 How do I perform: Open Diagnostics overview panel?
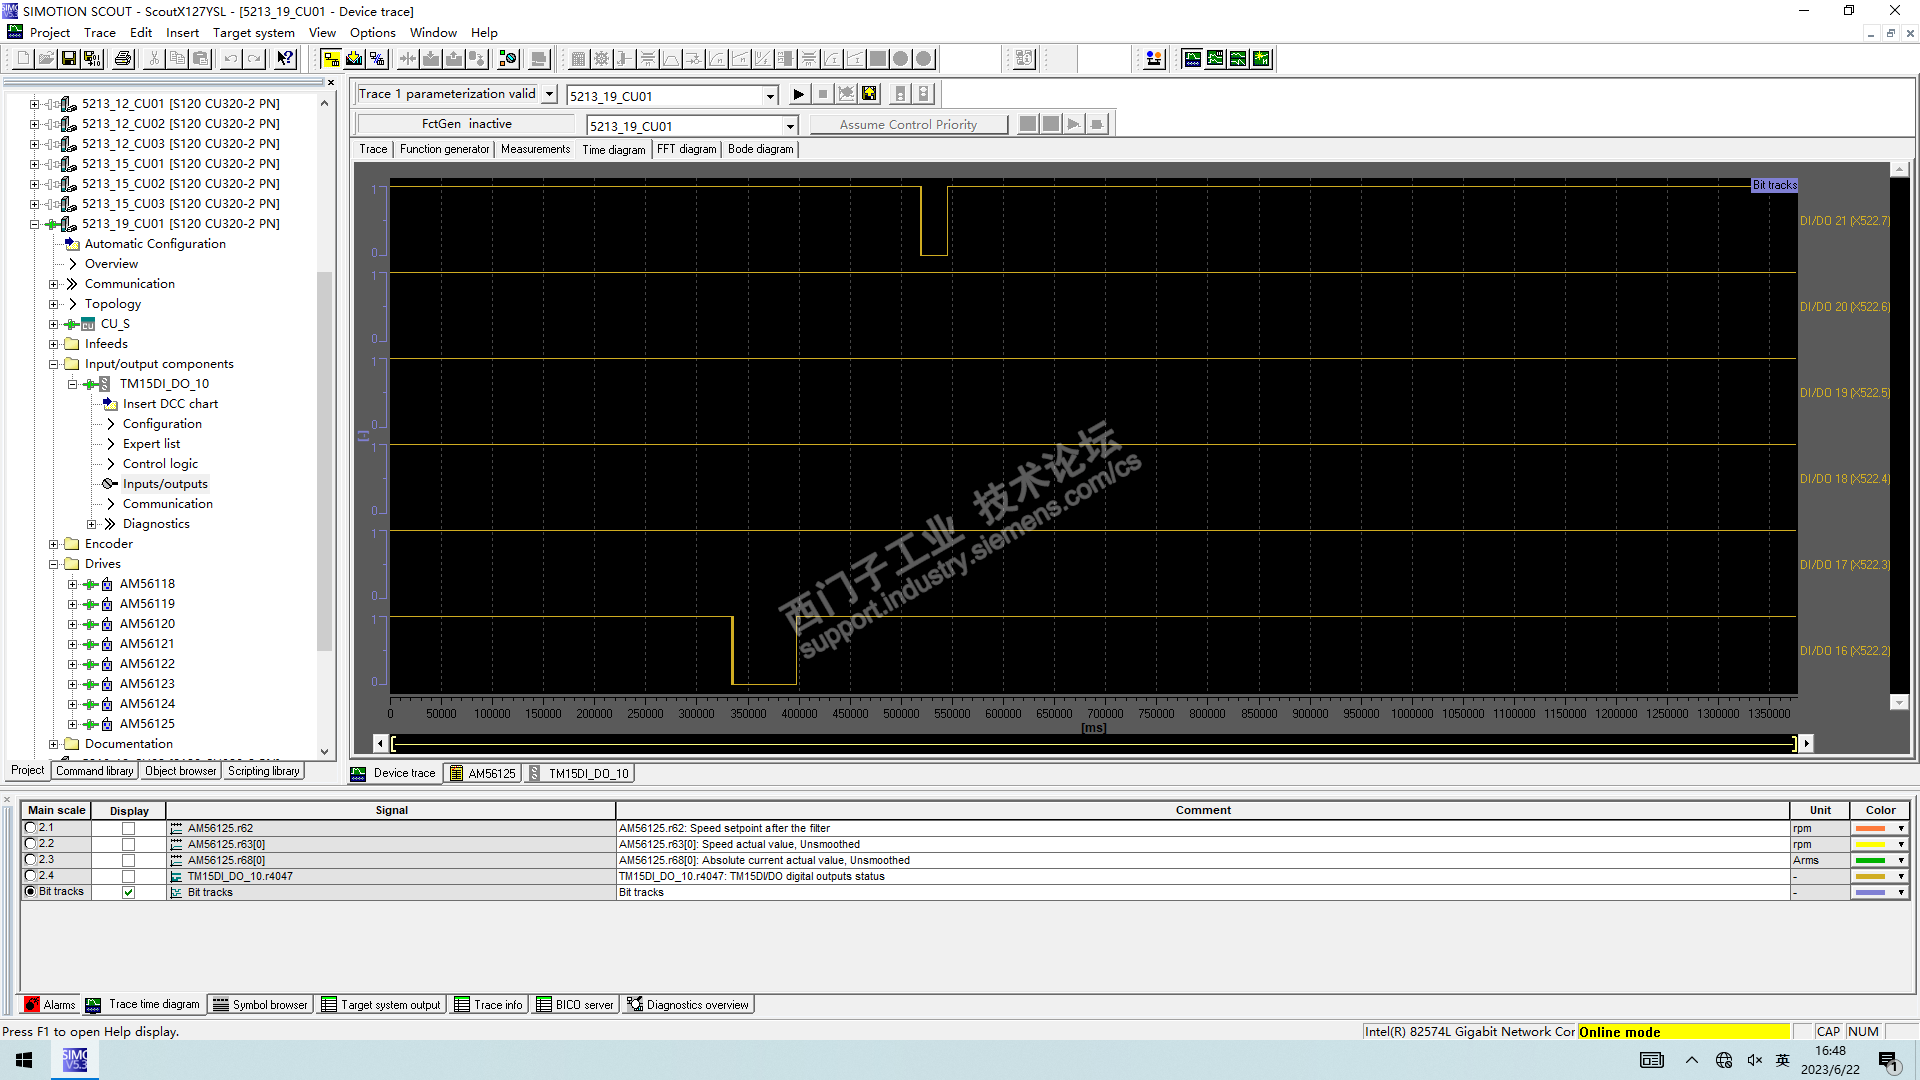(x=689, y=1005)
